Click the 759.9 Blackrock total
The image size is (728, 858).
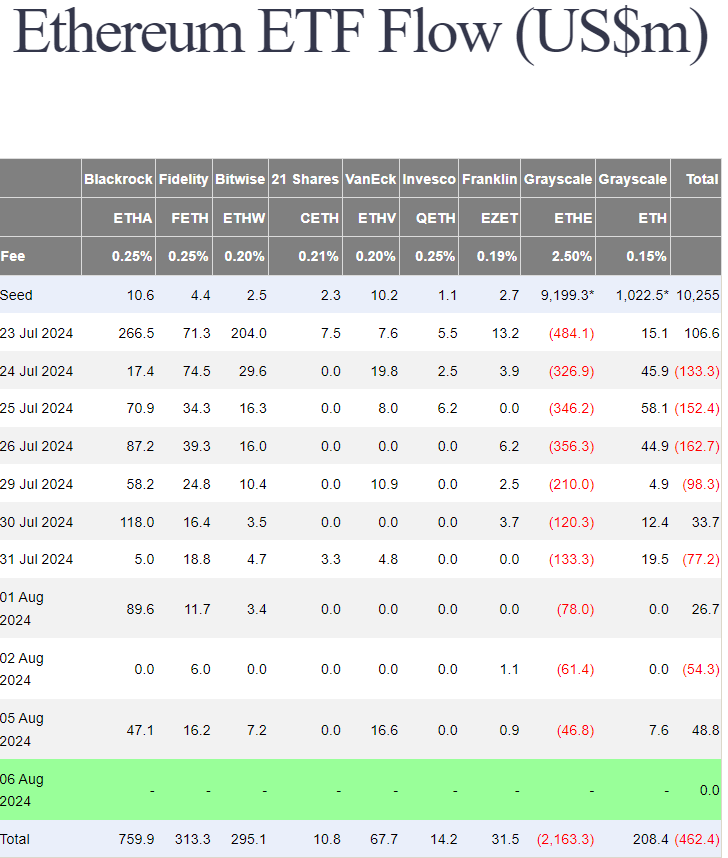pos(136,839)
